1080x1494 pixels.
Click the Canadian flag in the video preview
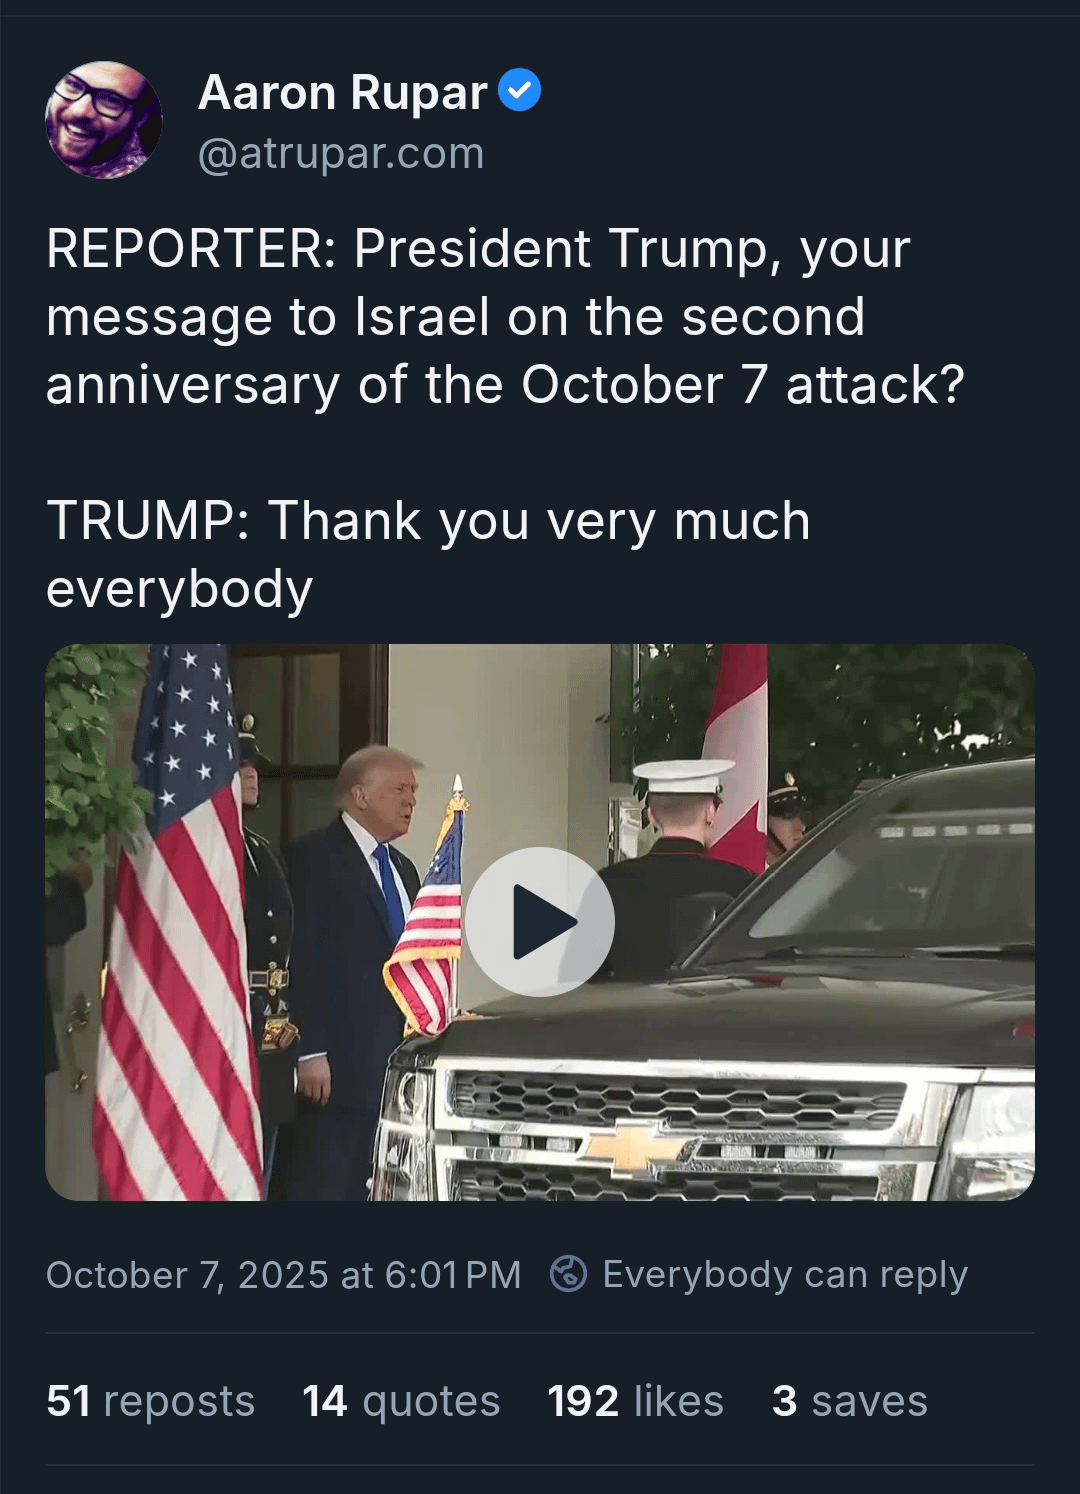tap(737, 740)
